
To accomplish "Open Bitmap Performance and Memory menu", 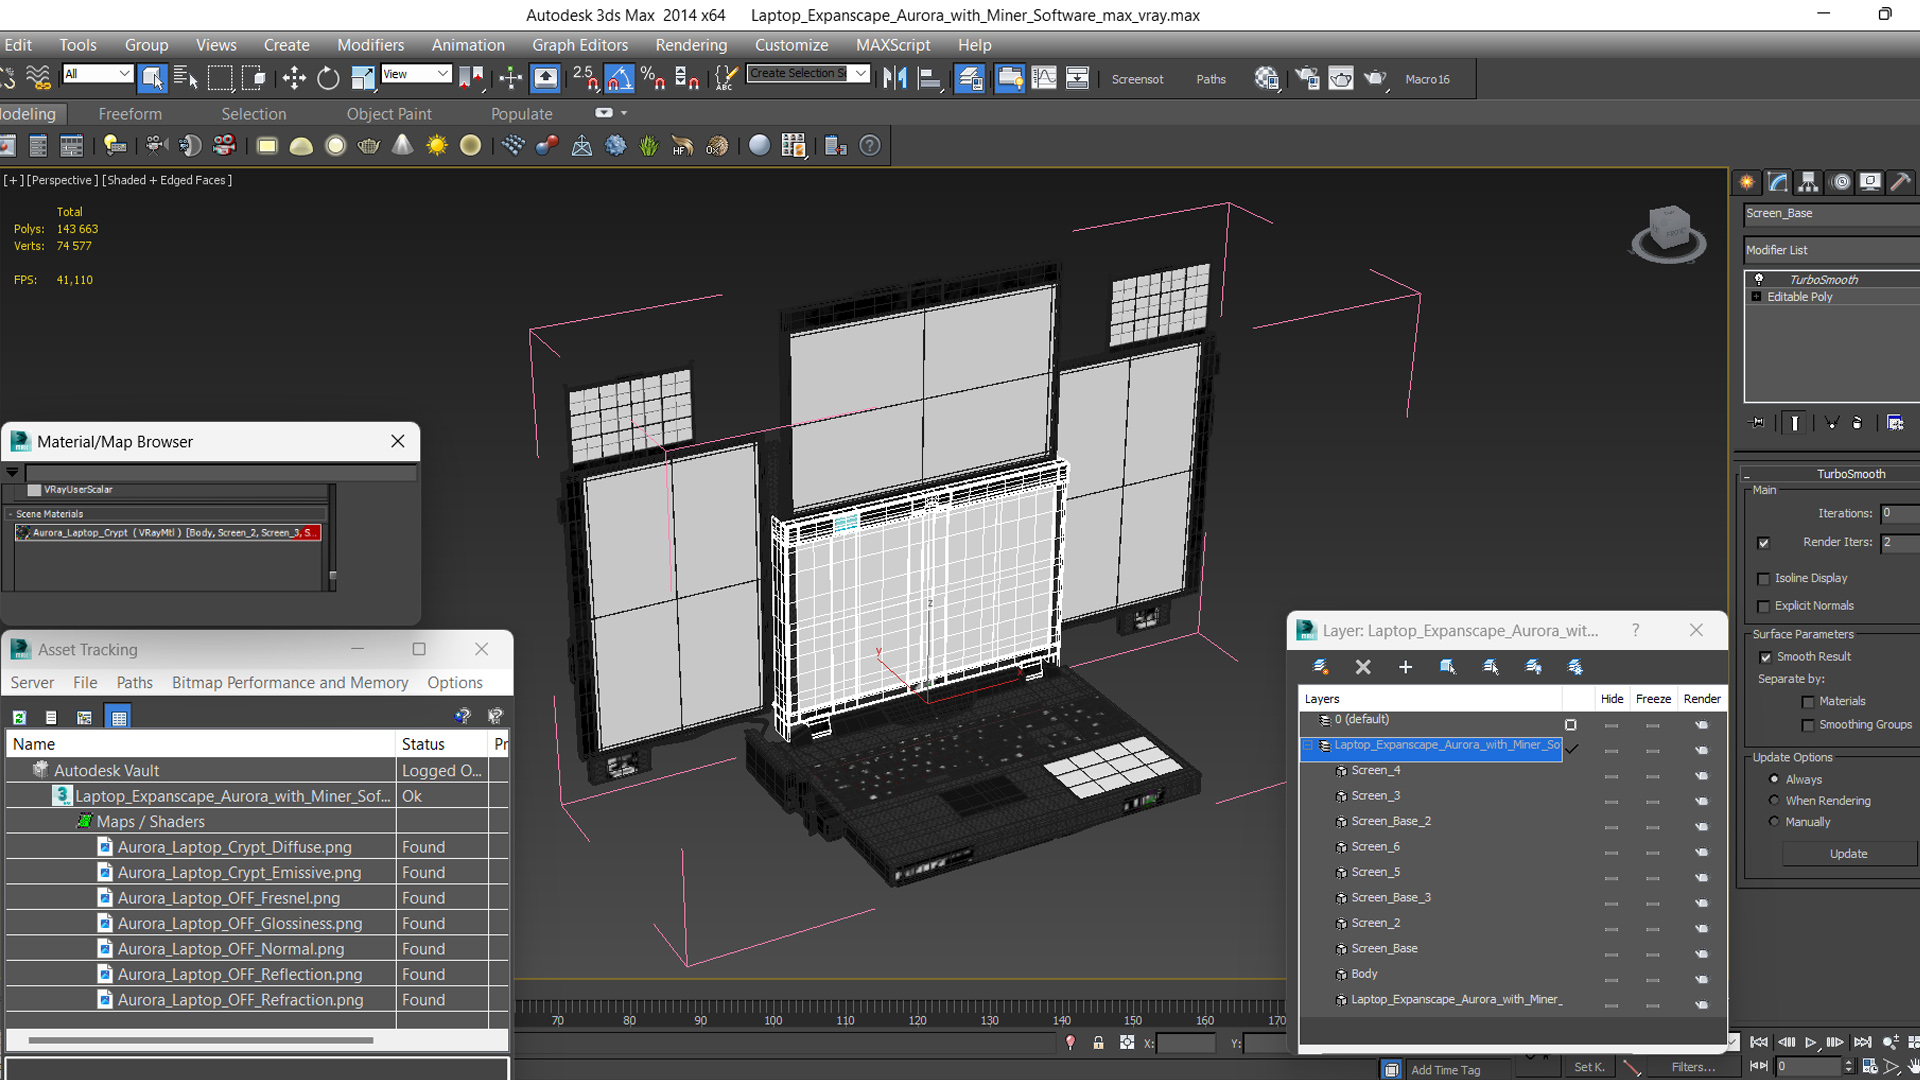I will (x=290, y=682).
